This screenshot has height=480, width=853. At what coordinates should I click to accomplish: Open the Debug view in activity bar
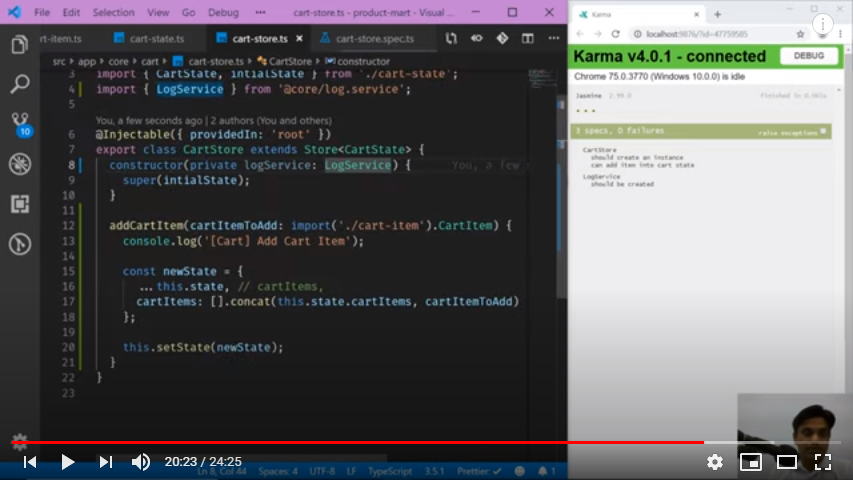click(x=19, y=164)
